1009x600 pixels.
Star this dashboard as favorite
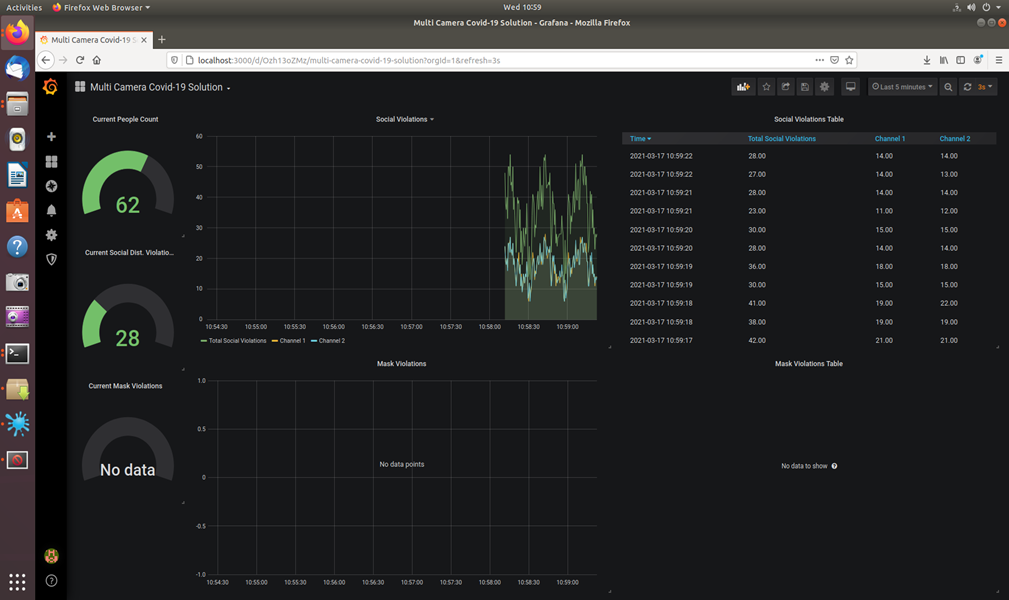point(767,87)
